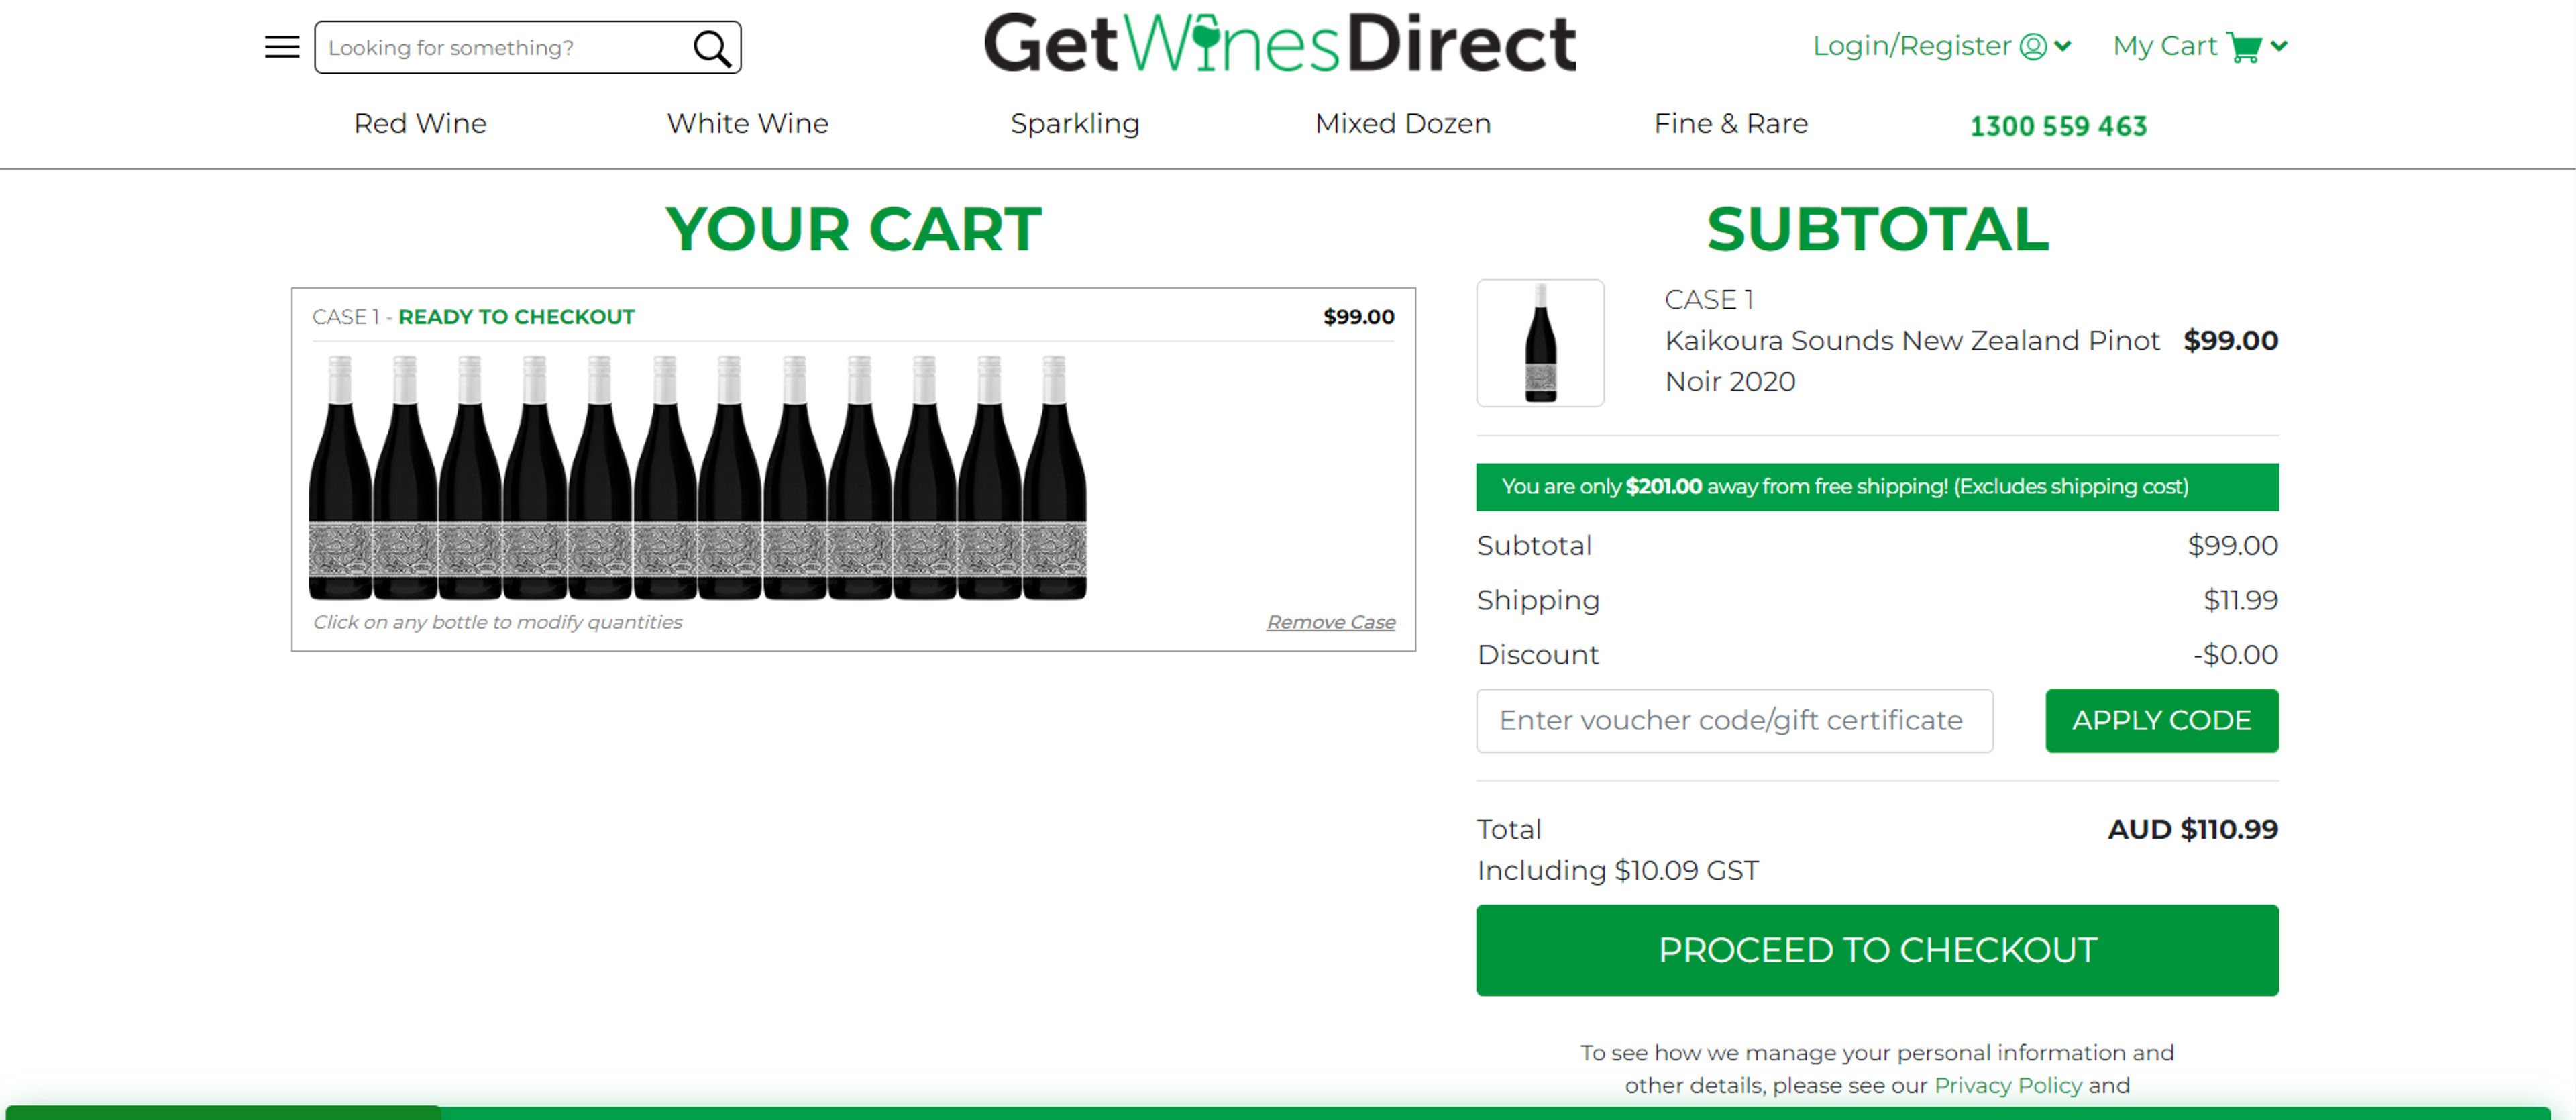Click the Remove Case link
This screenshot has width=2576, height=1120.
point(1330,622)
